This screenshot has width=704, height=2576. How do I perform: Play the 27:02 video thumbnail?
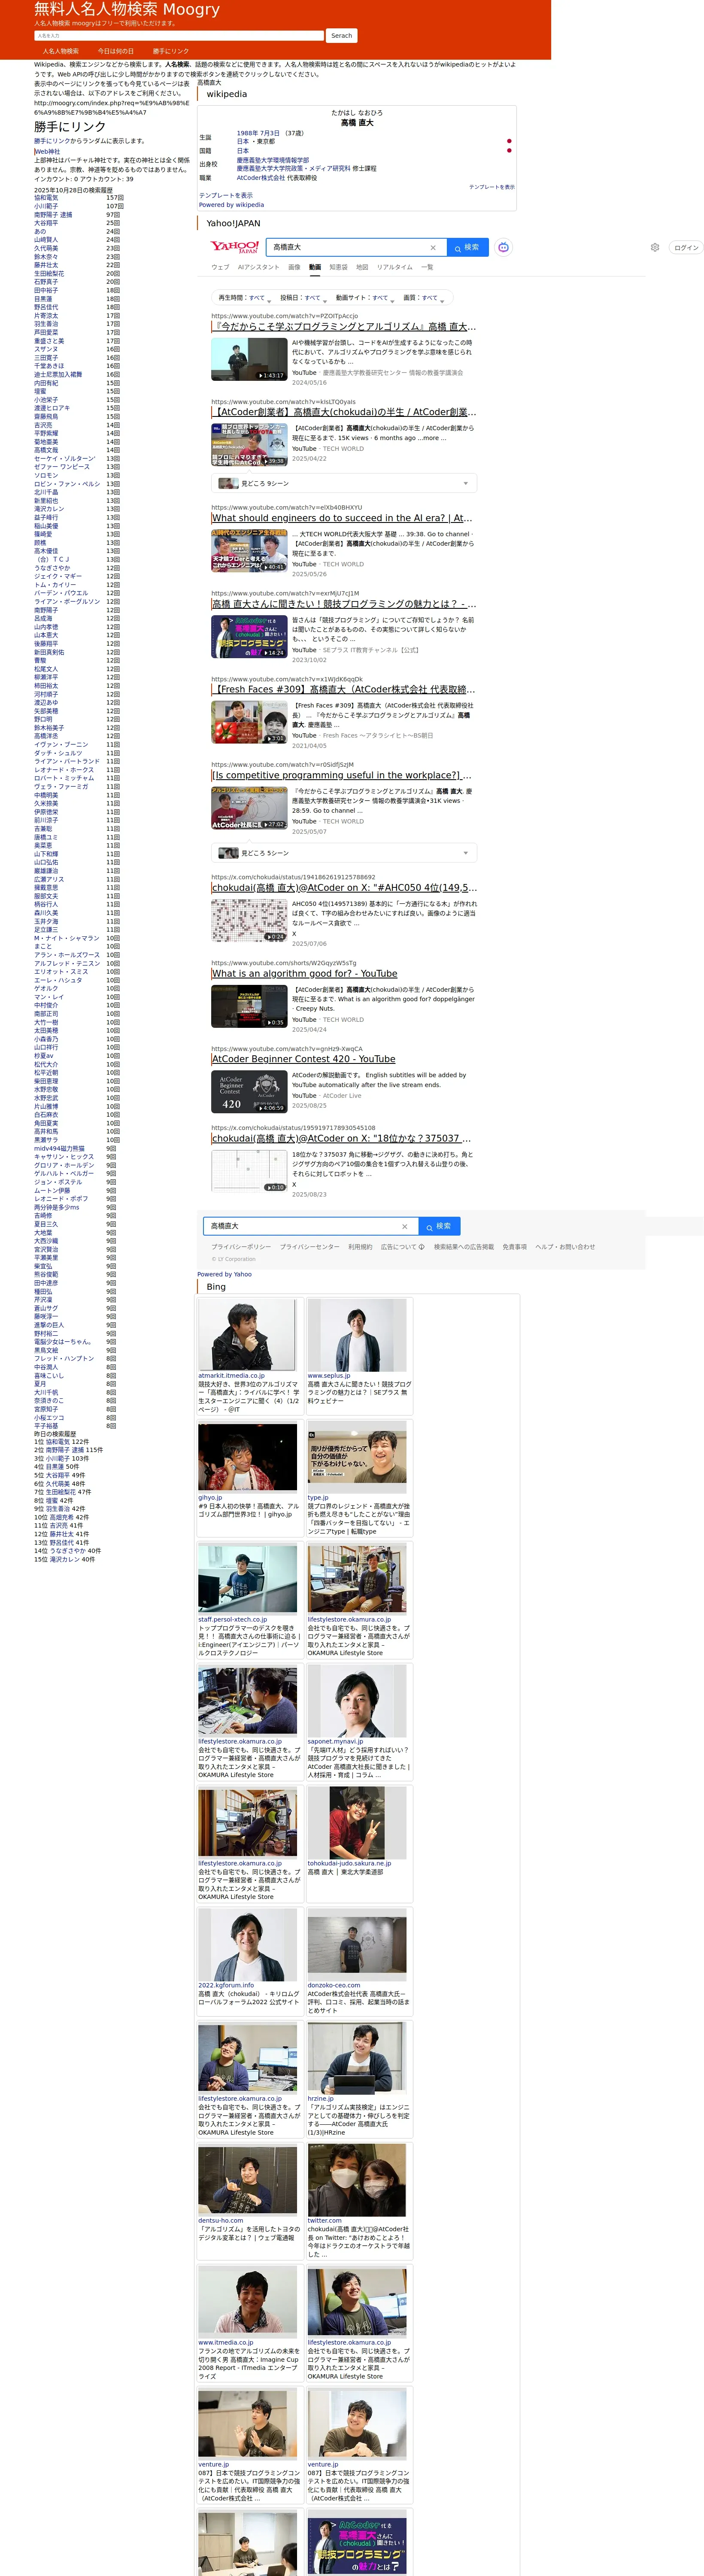(249, 808)
